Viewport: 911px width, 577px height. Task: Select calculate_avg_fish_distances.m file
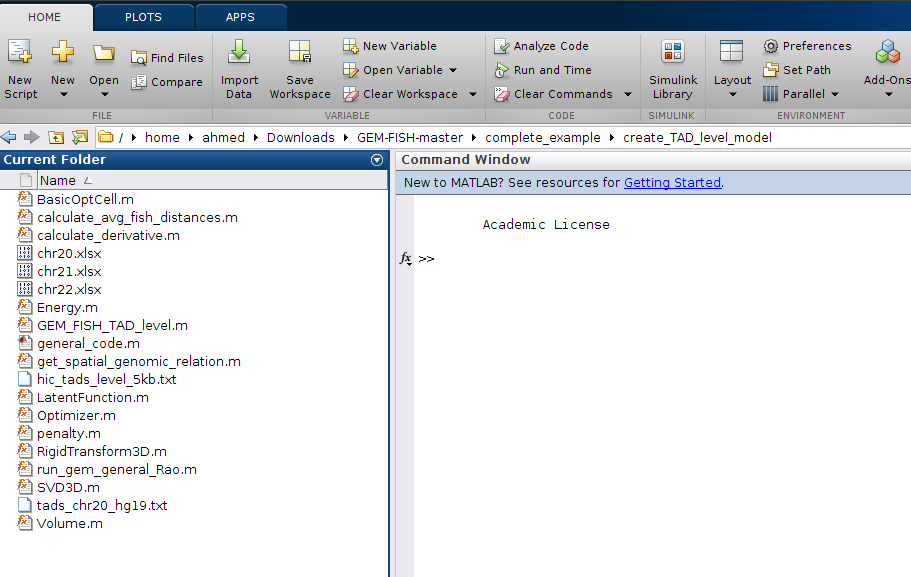(x=137, y=217)
